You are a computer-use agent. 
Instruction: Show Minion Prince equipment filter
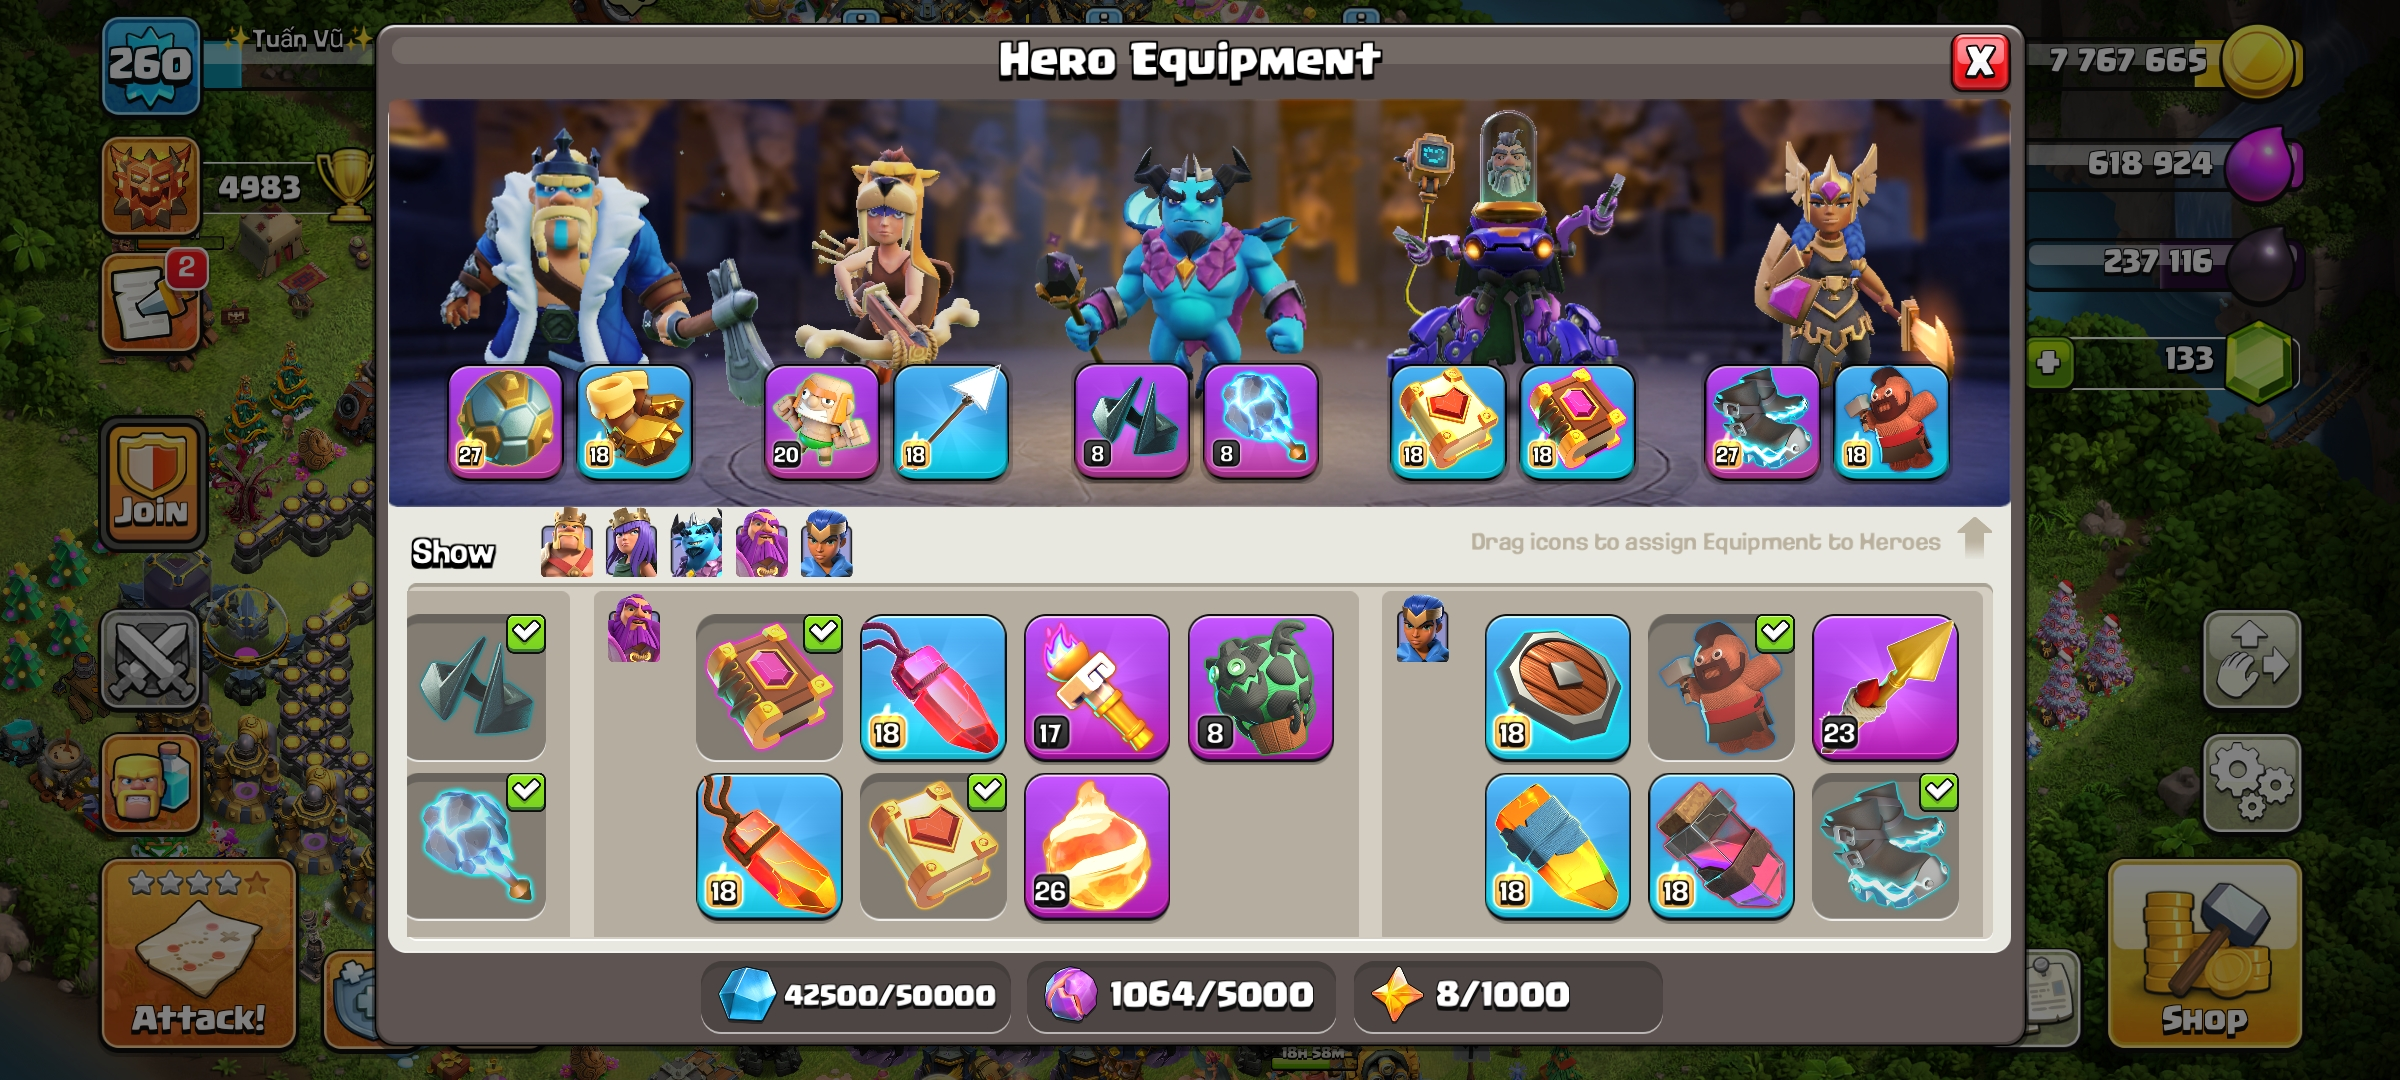click(696, 544)
